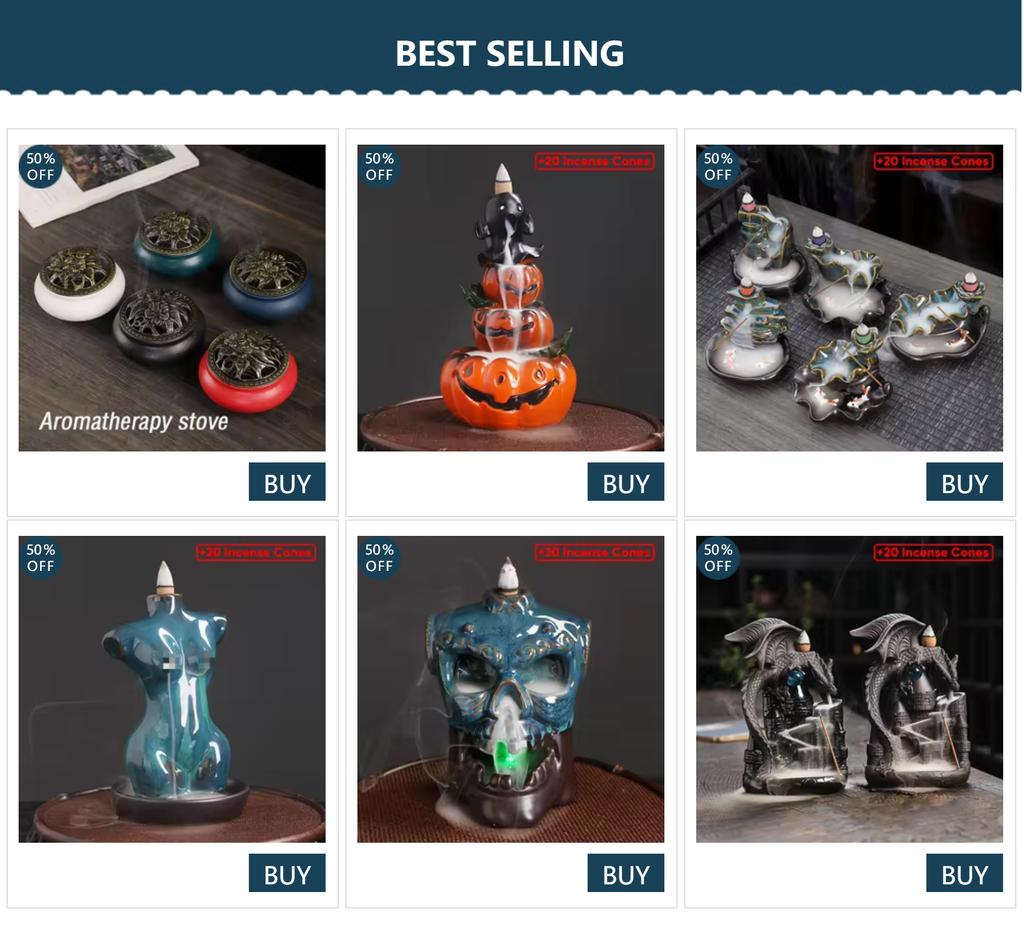Click 50% OFF badge on aromatherapy stove
The image size is (1024, 926).
pyautogui.click(x=40, y=167)
